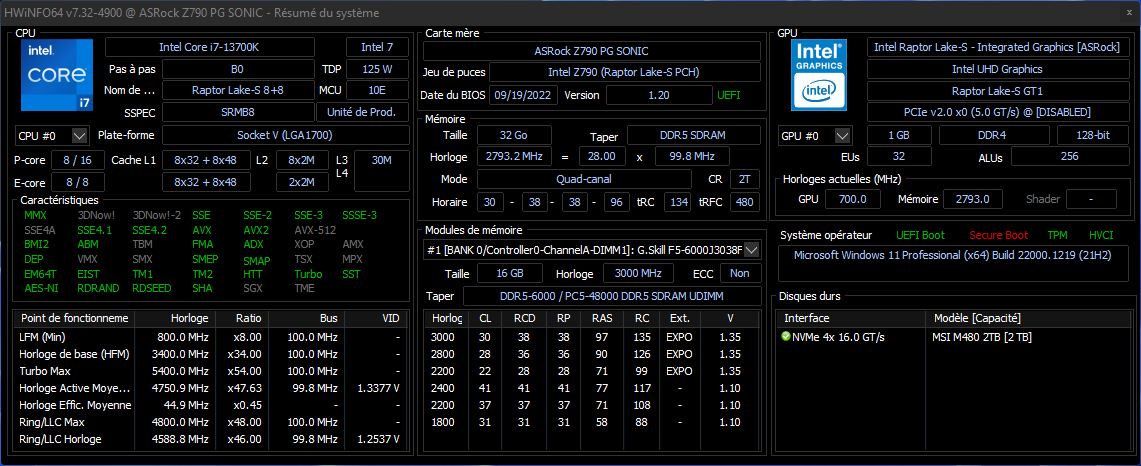Click the AVX2 feature flag

click(x=256, y=229)
